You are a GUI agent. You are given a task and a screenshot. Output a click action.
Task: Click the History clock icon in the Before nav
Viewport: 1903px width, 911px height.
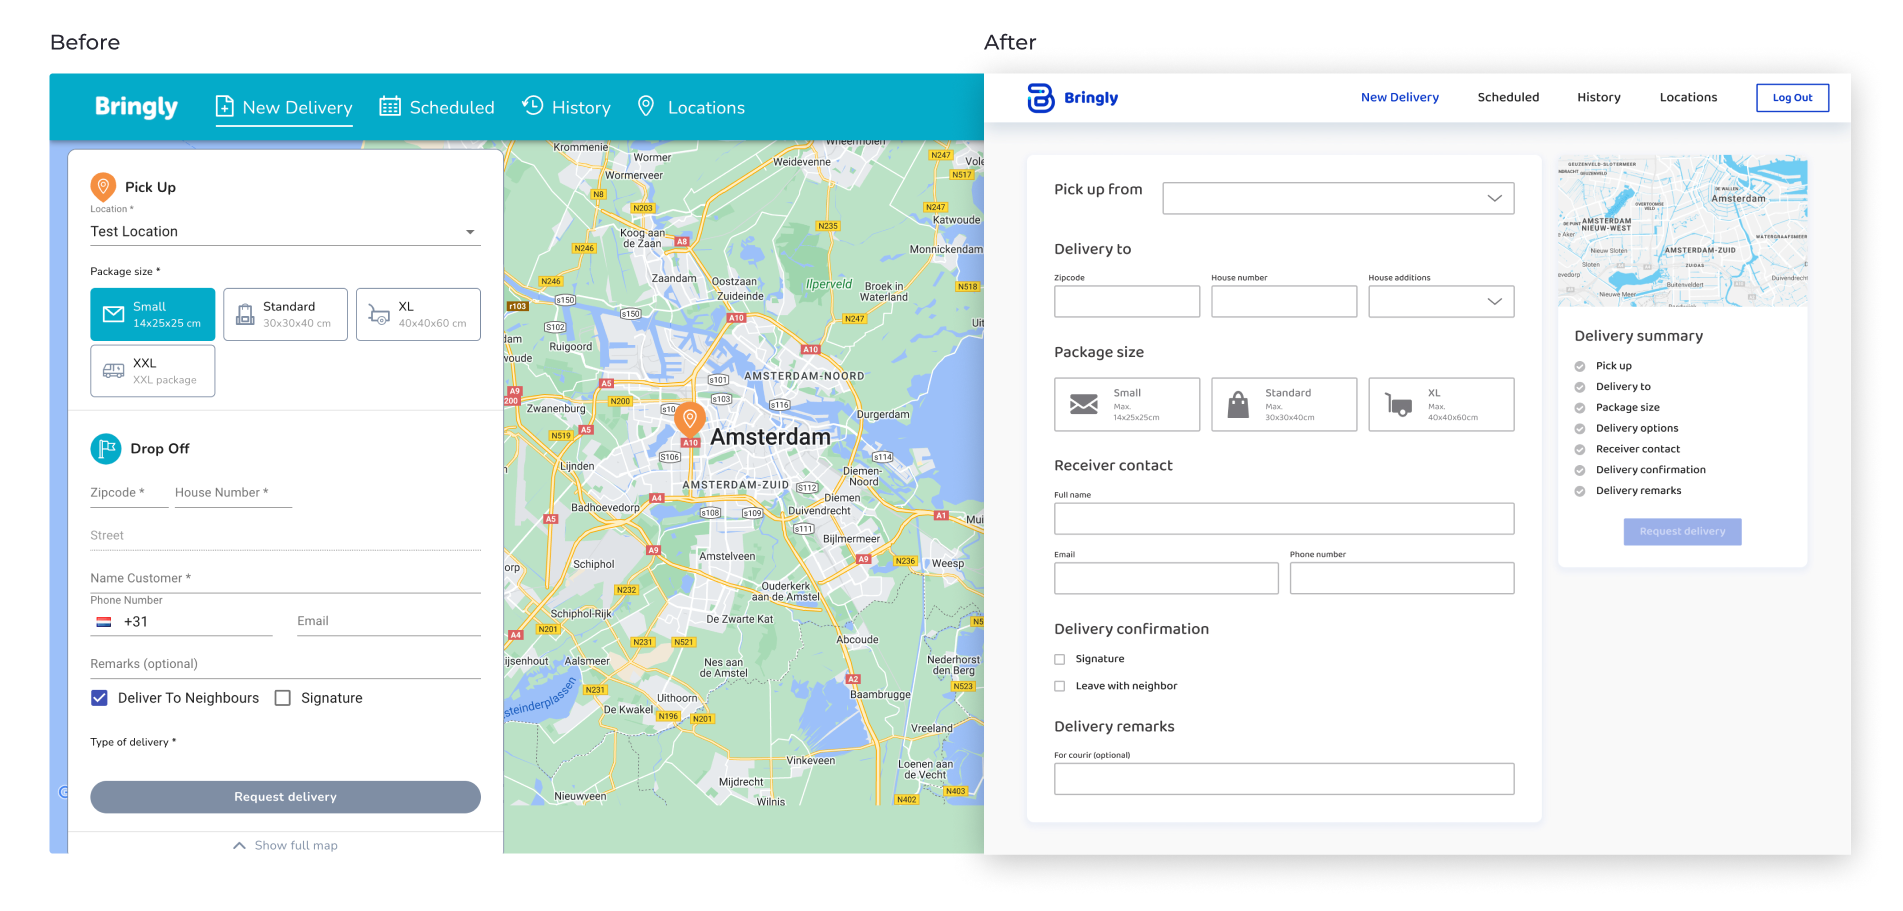coord(533,105)
